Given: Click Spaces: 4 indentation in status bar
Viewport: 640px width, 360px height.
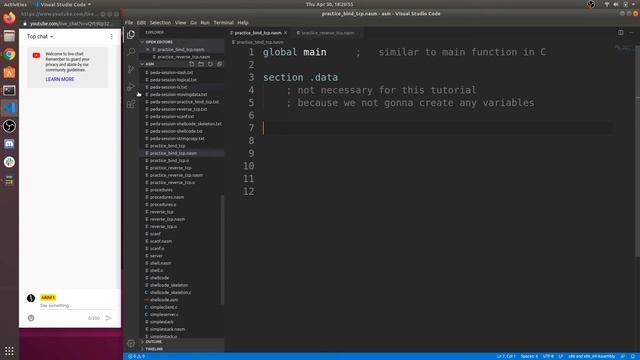Looking at the screenshot, I should coord(529,356).
